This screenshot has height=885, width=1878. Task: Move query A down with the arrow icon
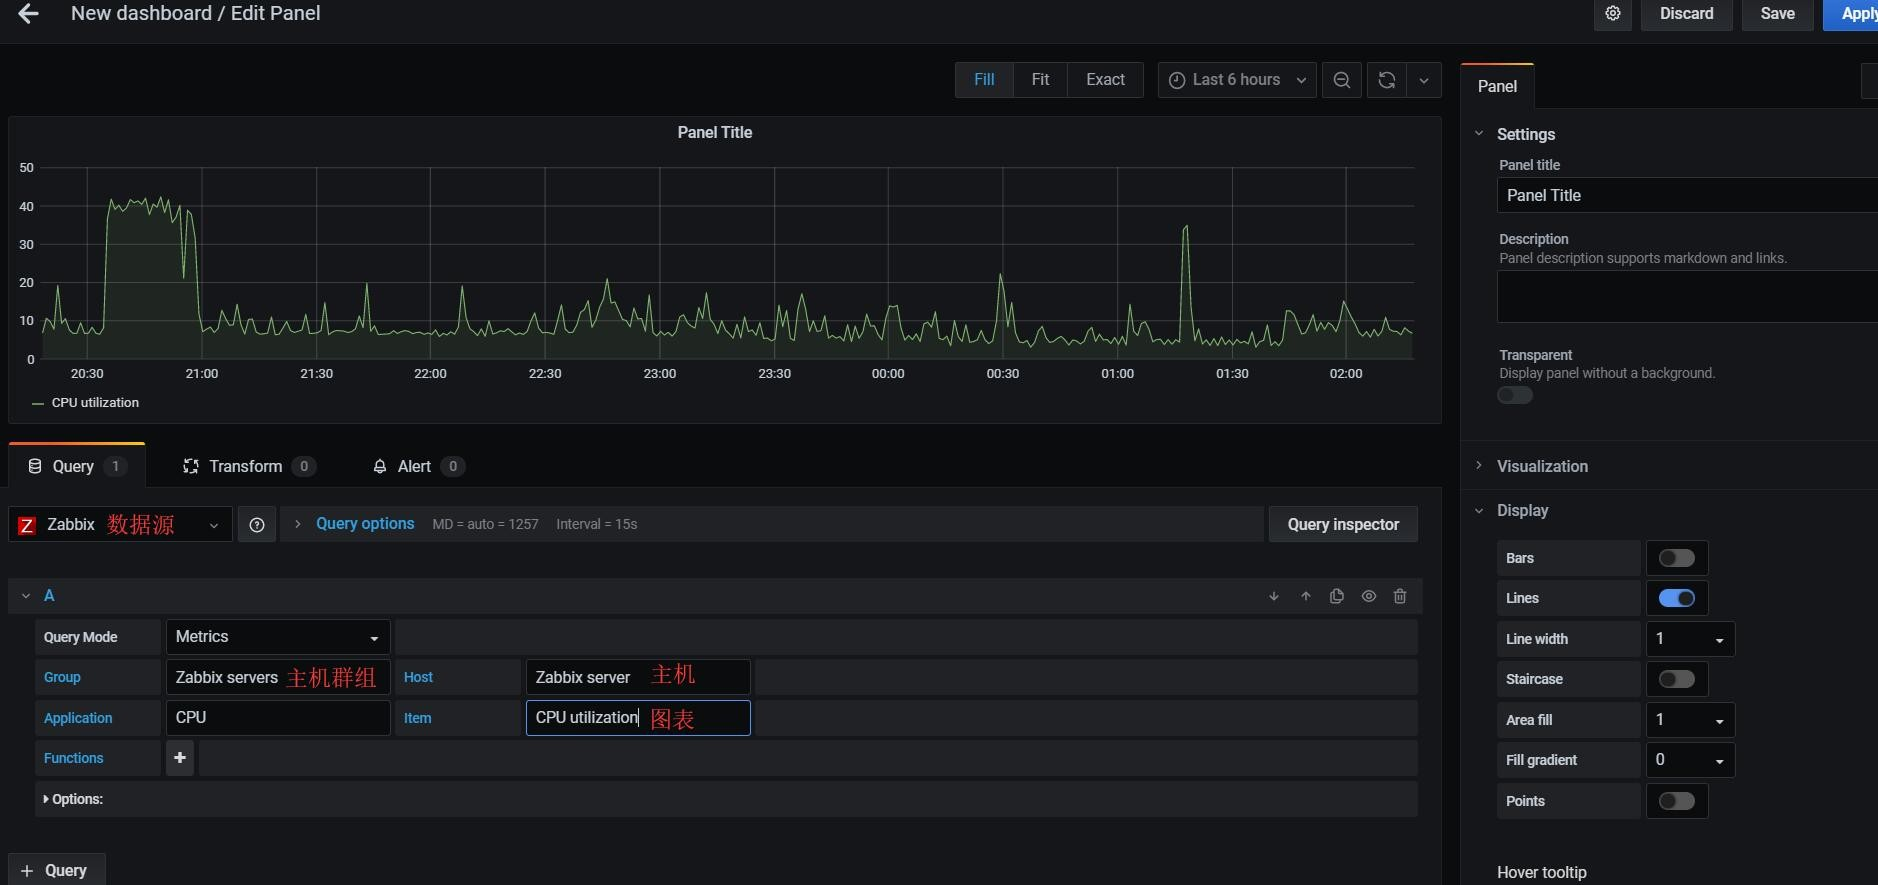point(1274,596)
